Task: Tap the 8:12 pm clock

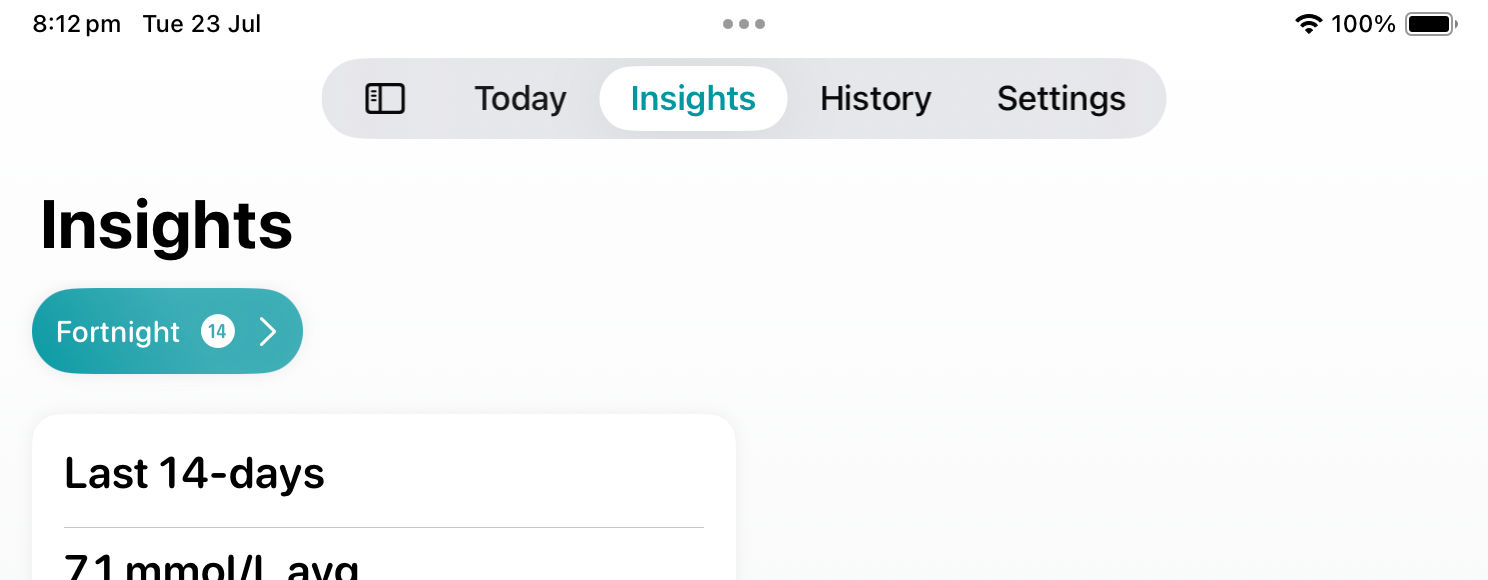Action: pyautogui.click(x=77, y=24)
